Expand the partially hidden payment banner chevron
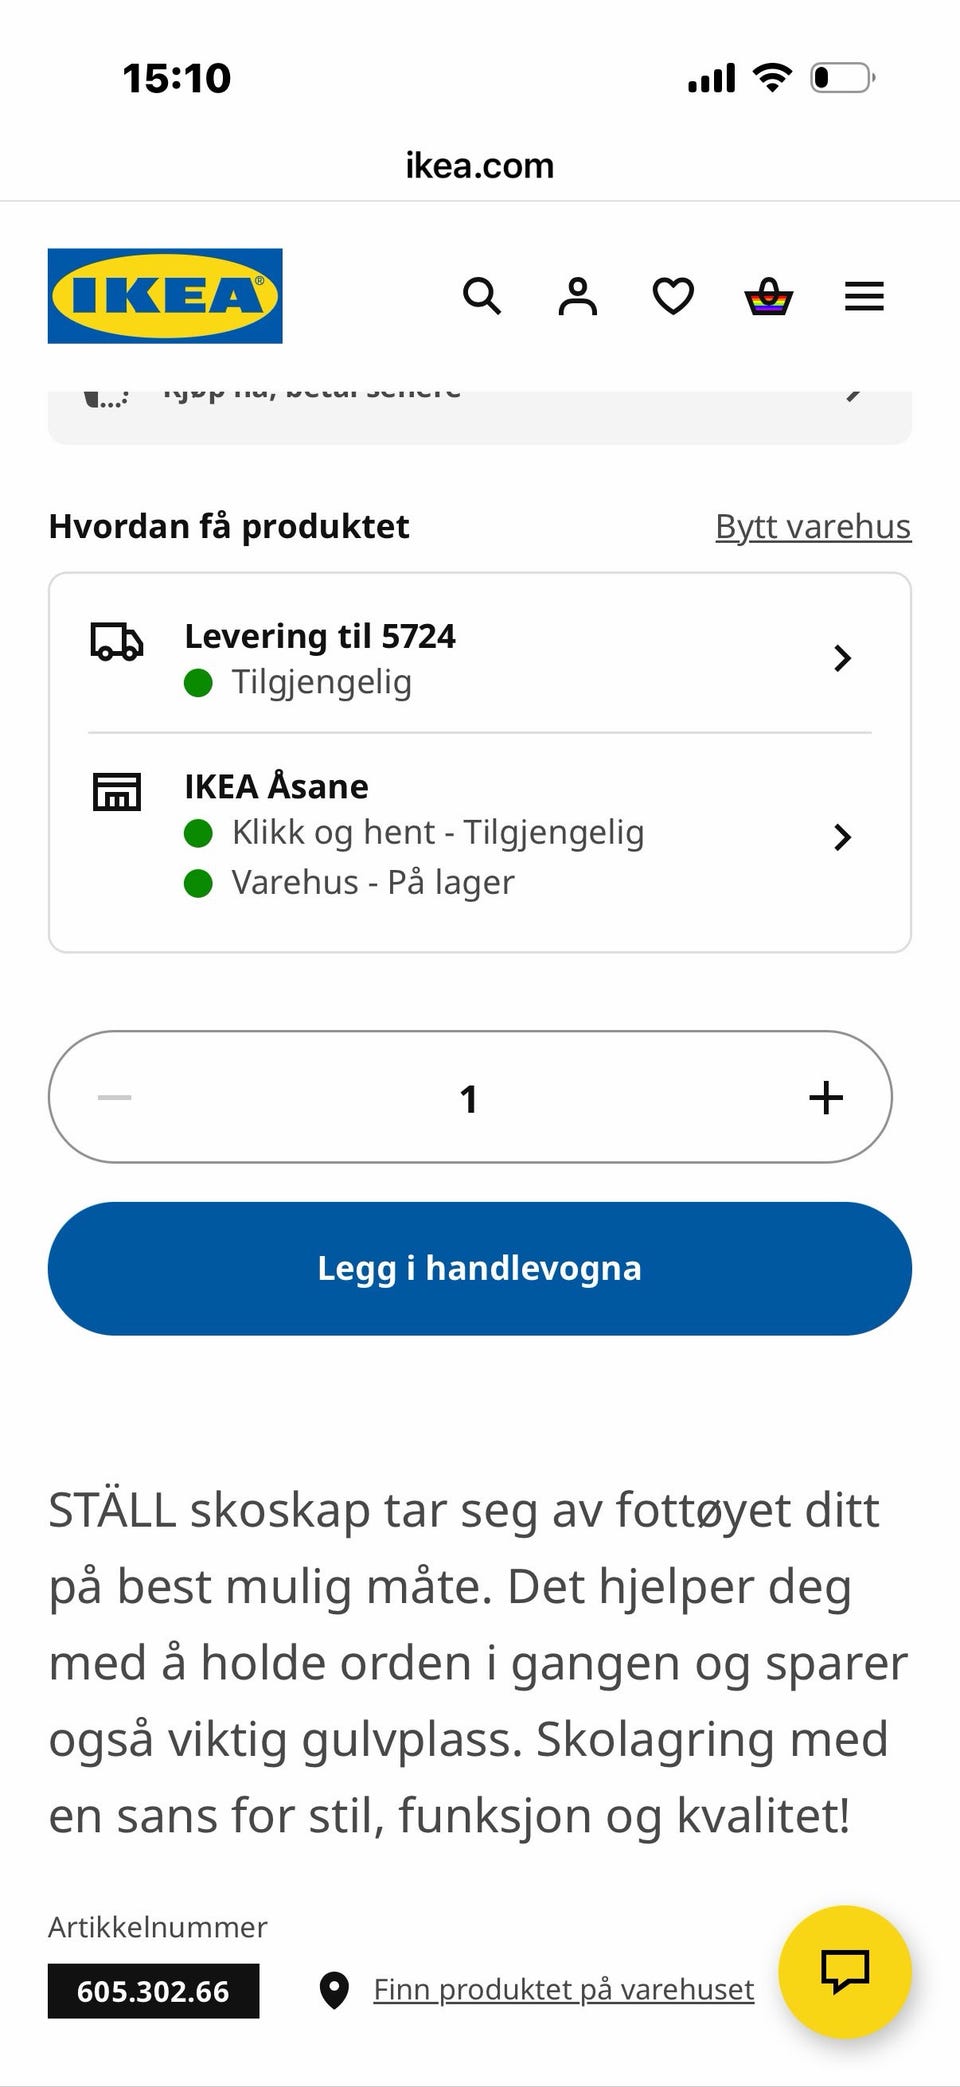This screenshot has height=2087, width=960. coord(853,393)
